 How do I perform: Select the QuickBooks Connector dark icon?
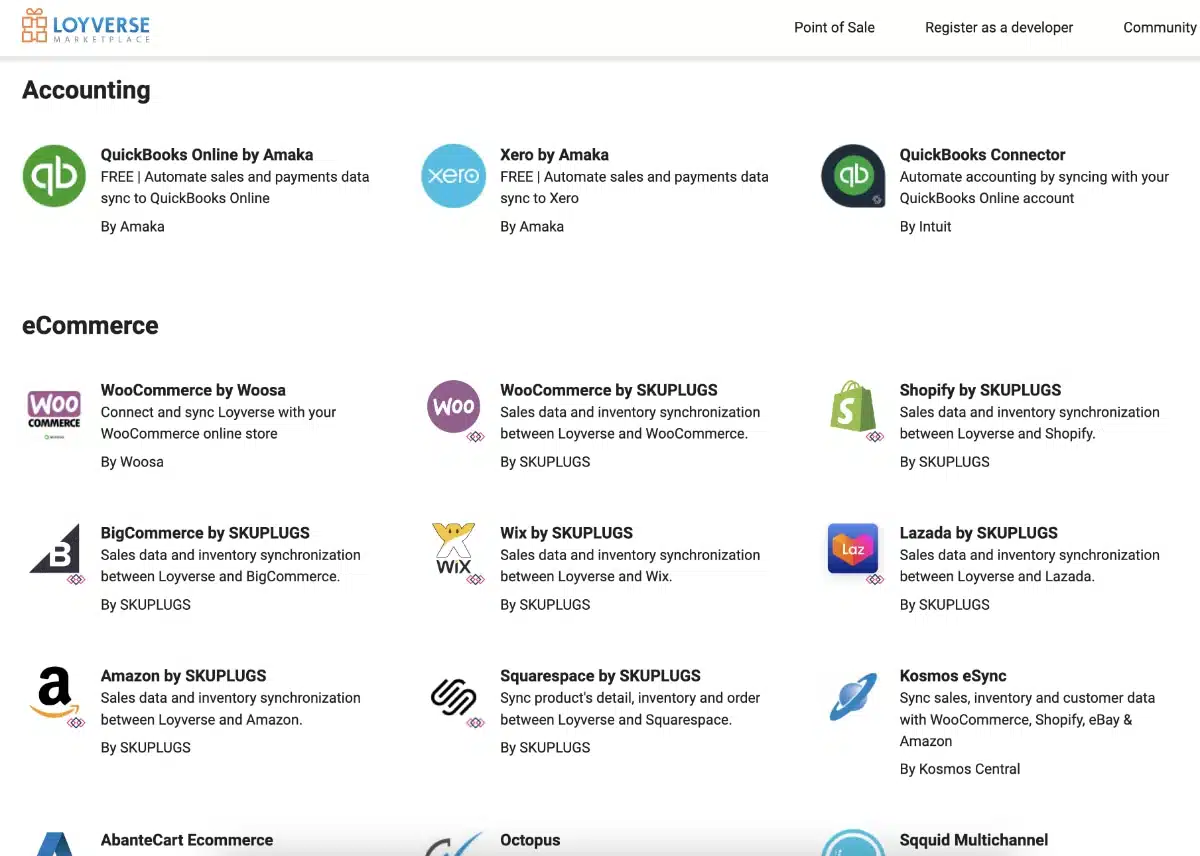[x=853, y=176]
